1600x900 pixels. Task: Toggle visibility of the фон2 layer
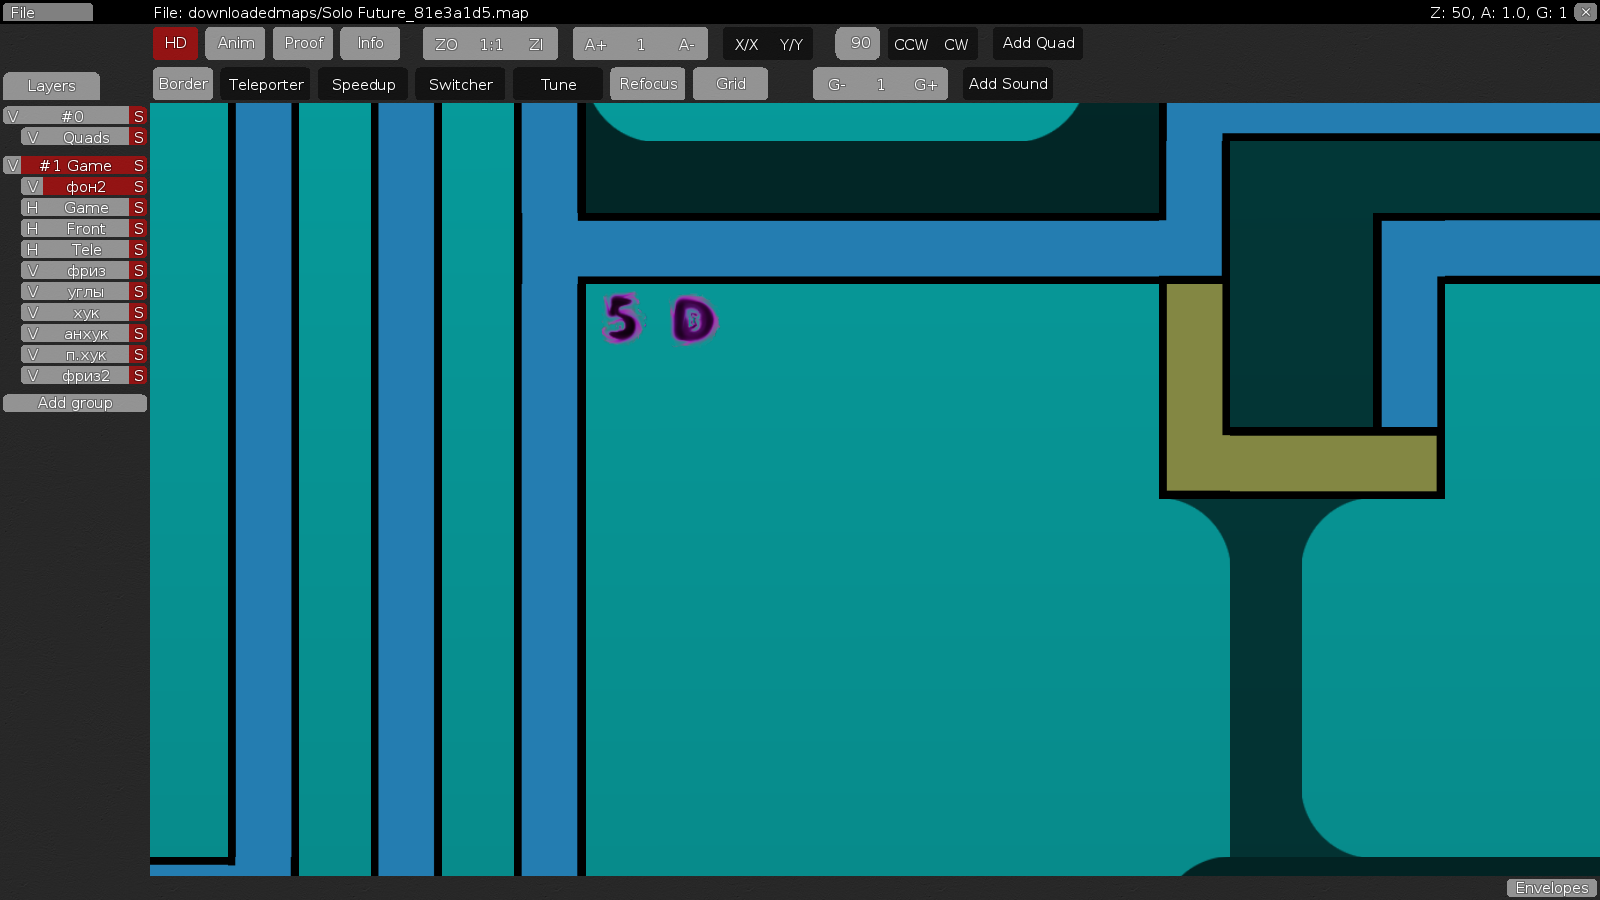pos(31,186)
